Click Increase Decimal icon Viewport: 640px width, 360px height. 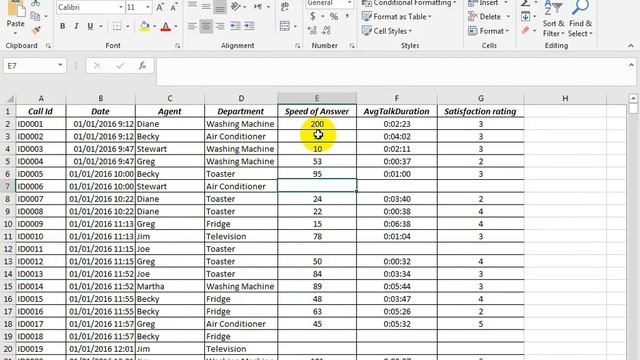click(x=312, y=30)
